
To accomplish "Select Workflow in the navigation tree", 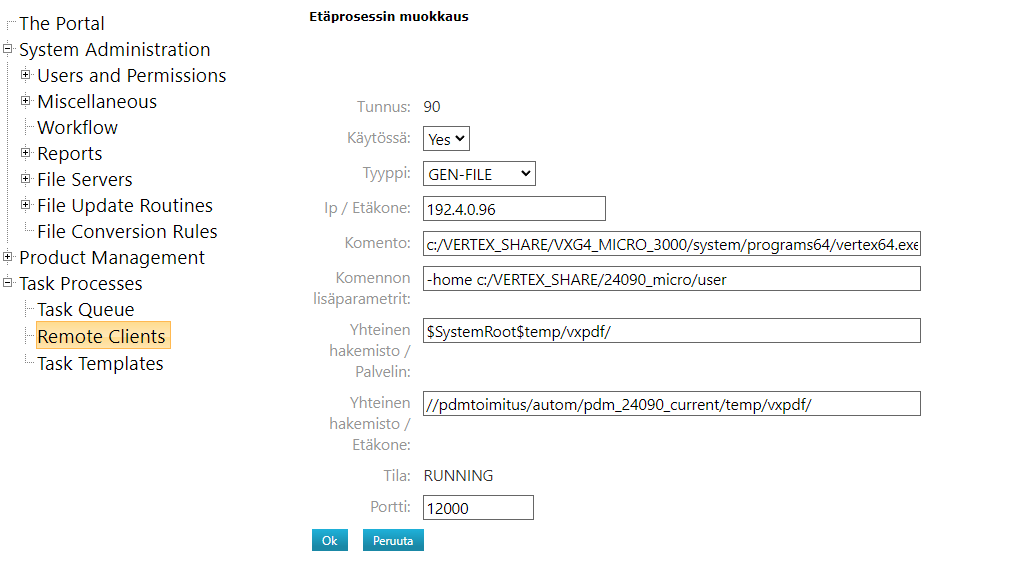I will [x=77, y=127].
